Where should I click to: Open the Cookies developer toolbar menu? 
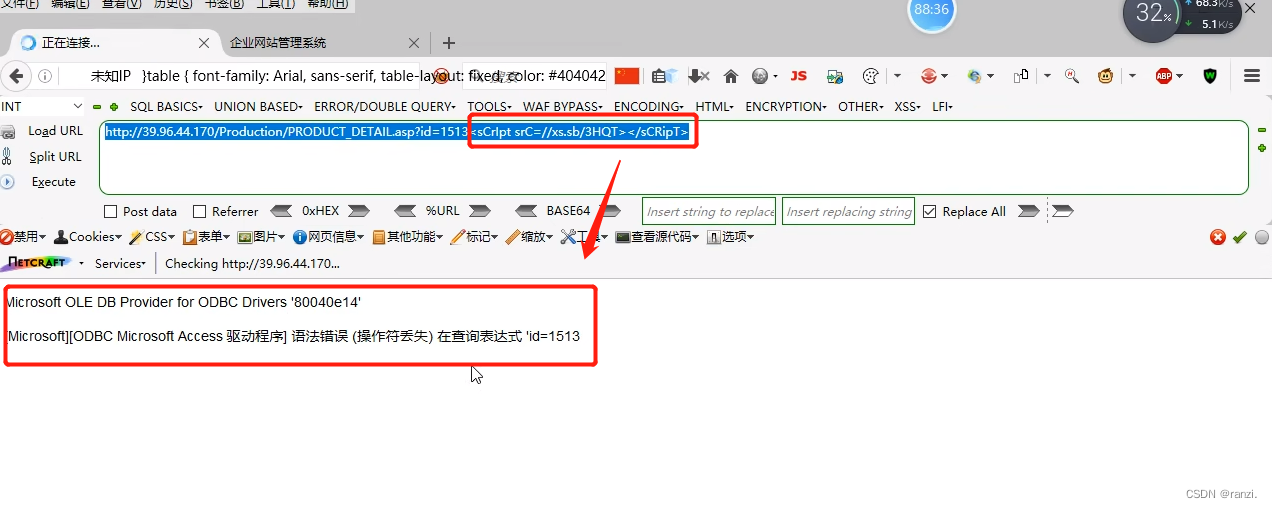(x=87, y=237)
